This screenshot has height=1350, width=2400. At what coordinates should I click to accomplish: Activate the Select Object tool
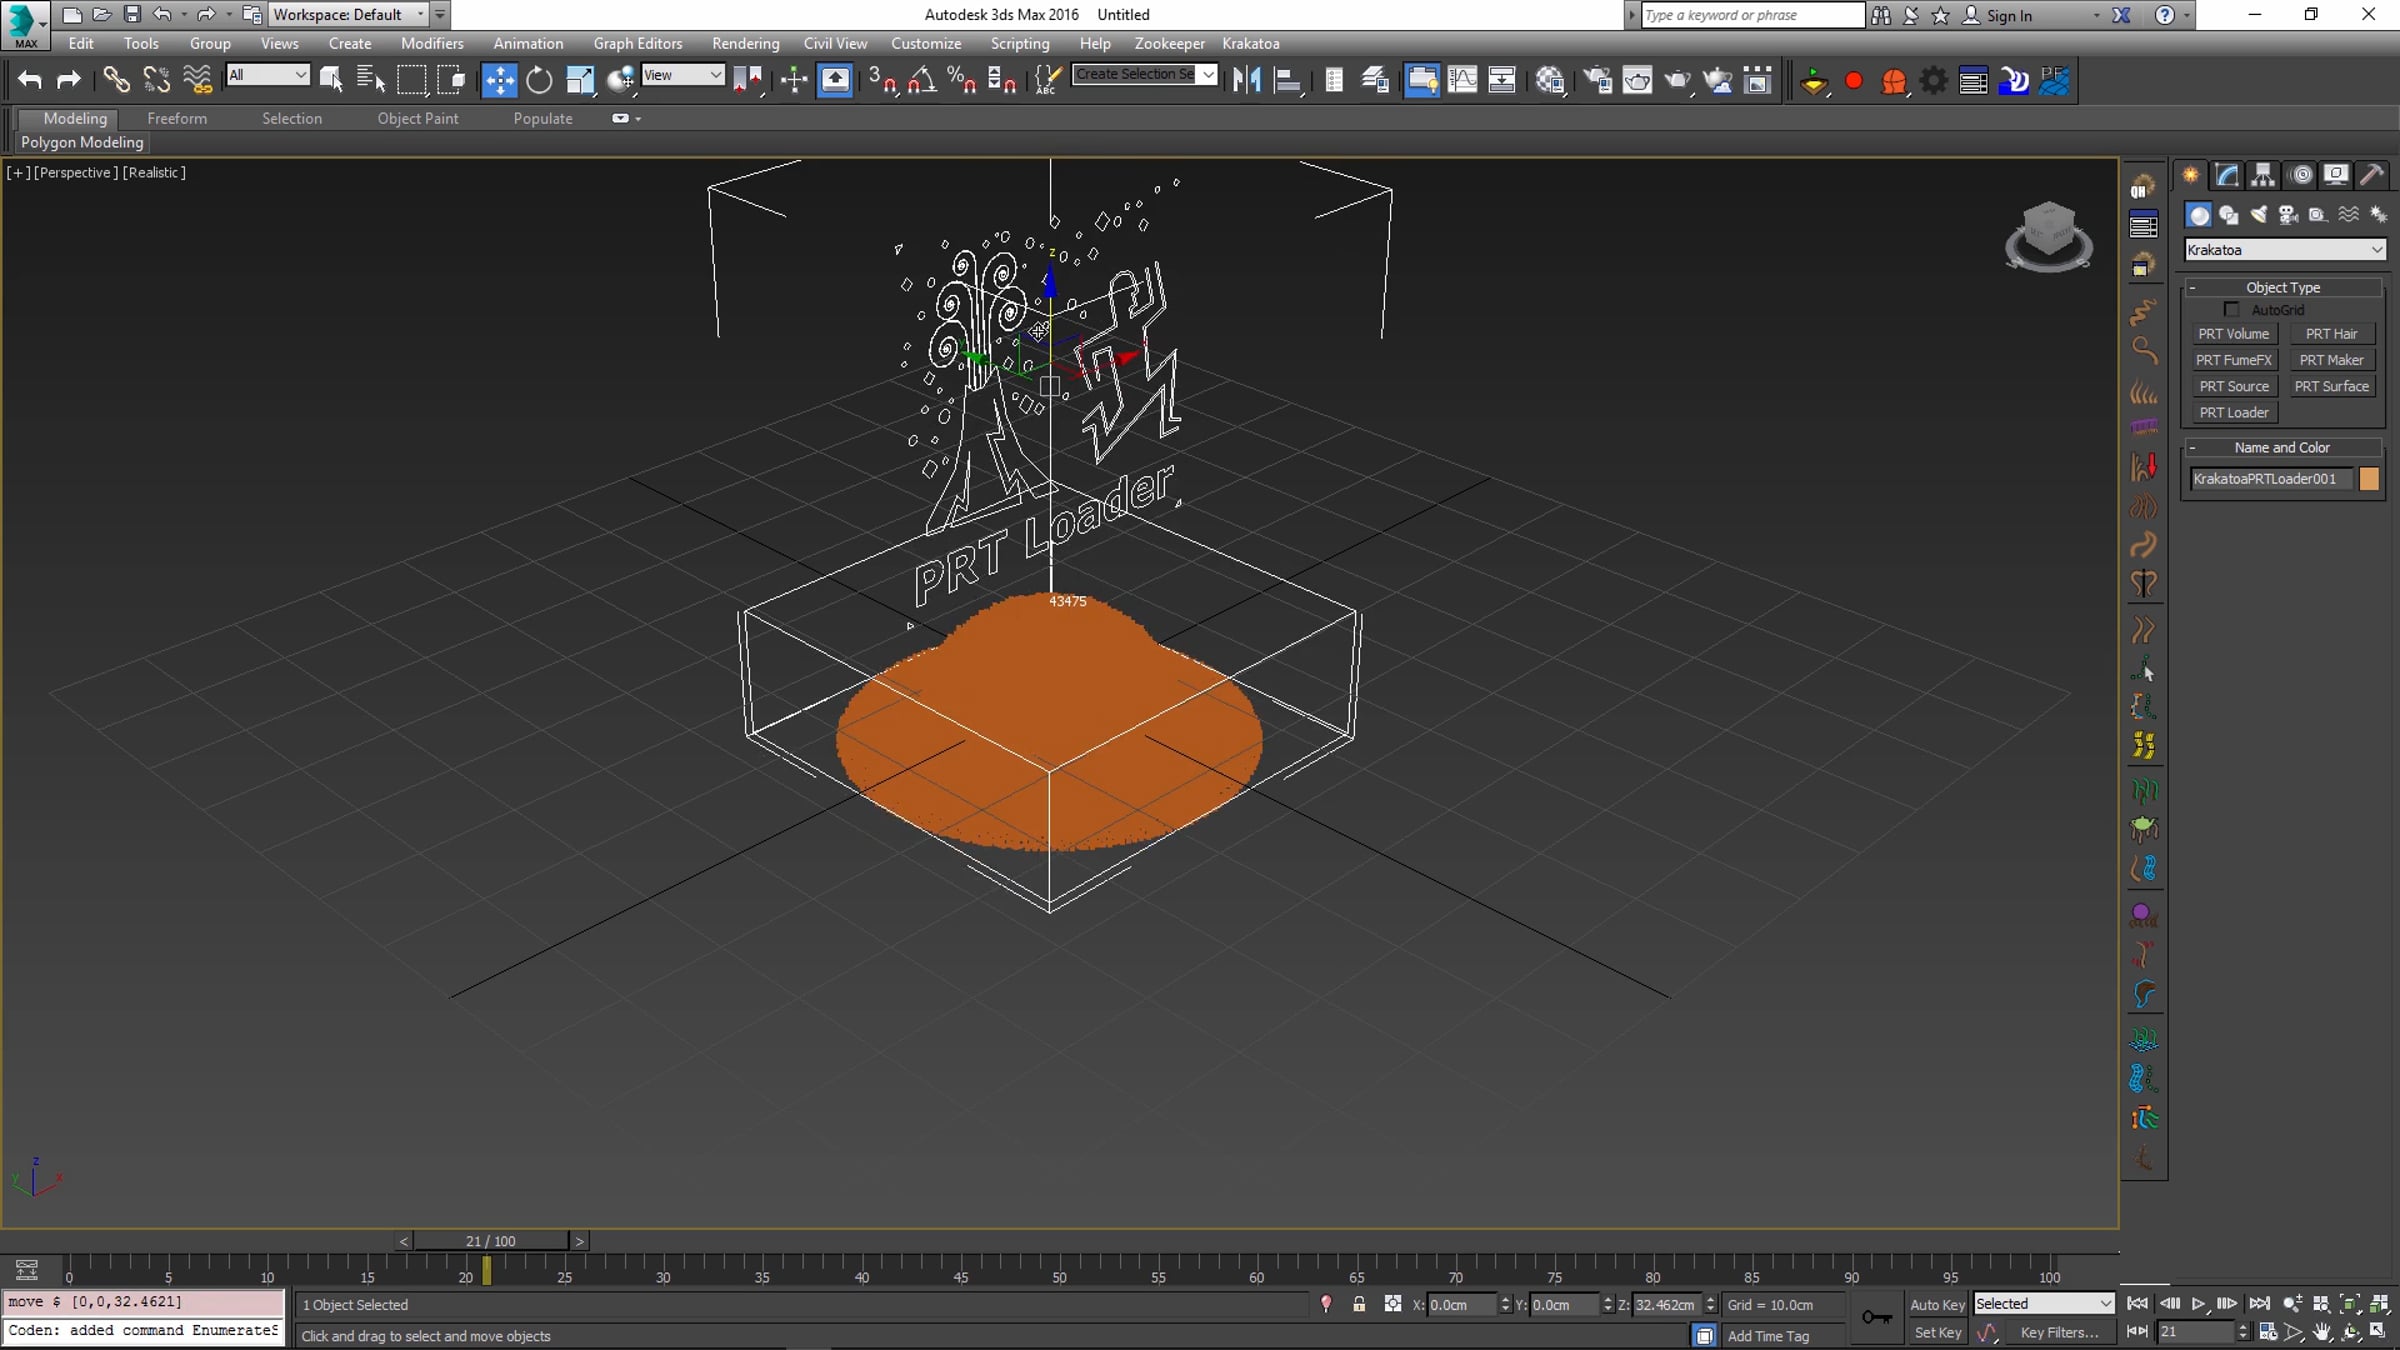point(331,80)
